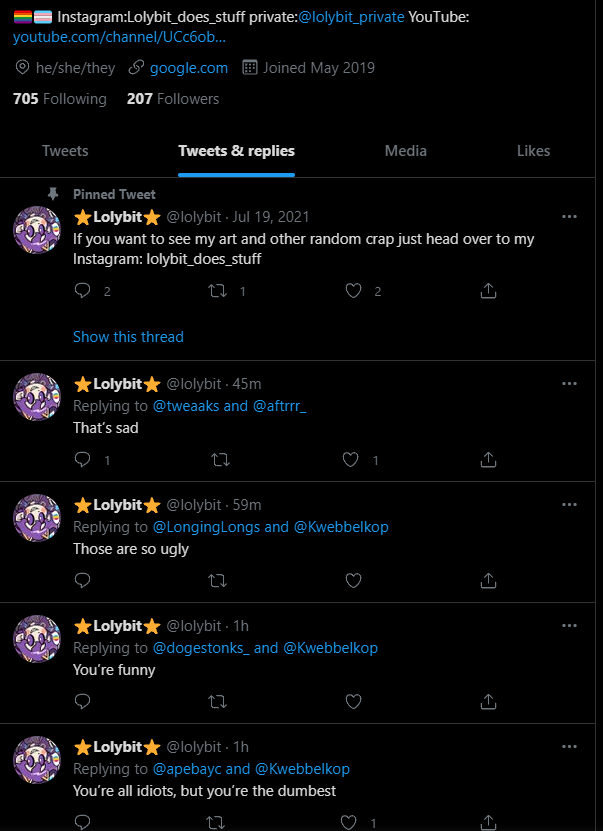The width and height of the screenshot is (603, 831).
Task: Open the Likes tab
Action: 533,151
